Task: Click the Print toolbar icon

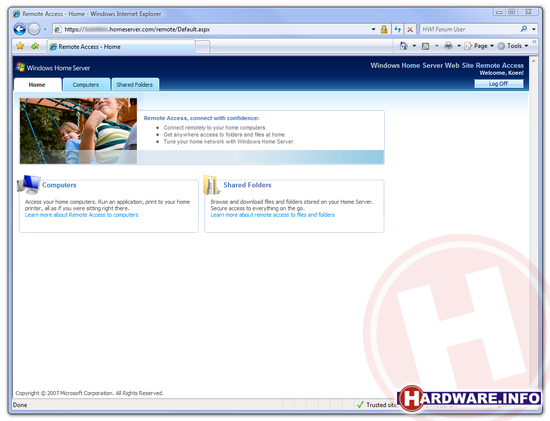Action: (x=448, y=46)
